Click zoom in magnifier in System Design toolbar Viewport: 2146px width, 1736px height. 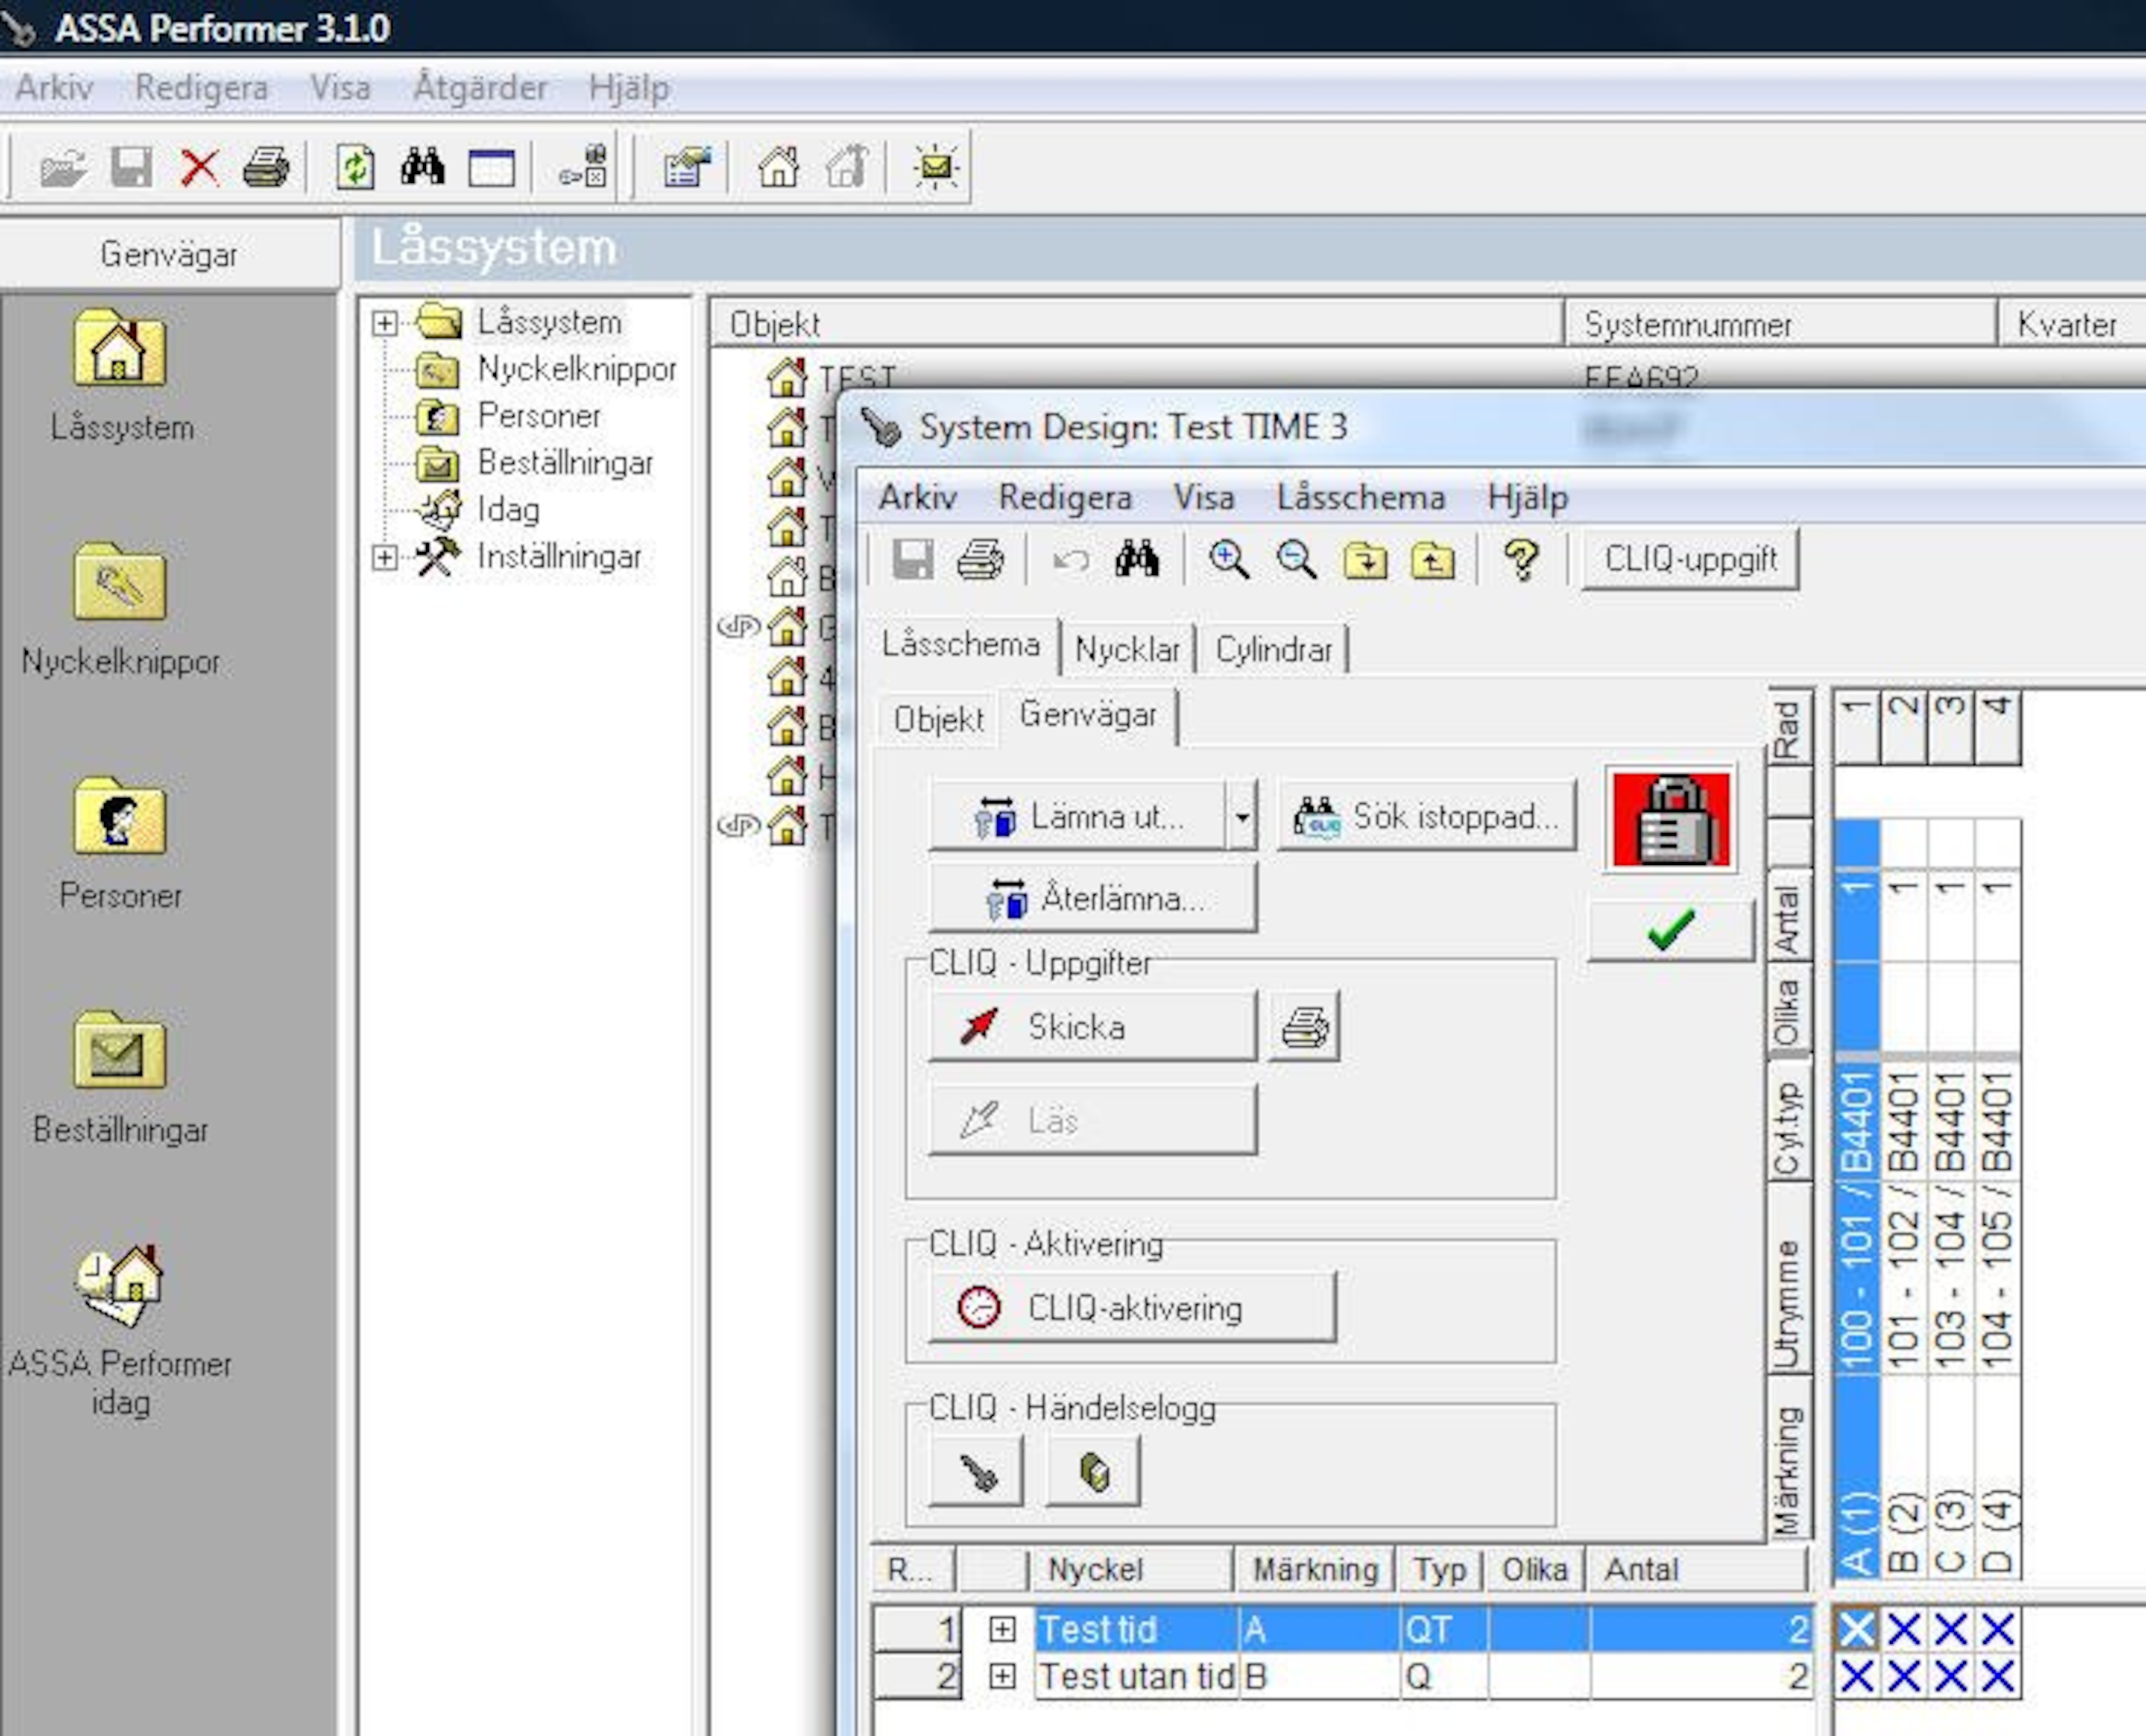pos(1228,559)
